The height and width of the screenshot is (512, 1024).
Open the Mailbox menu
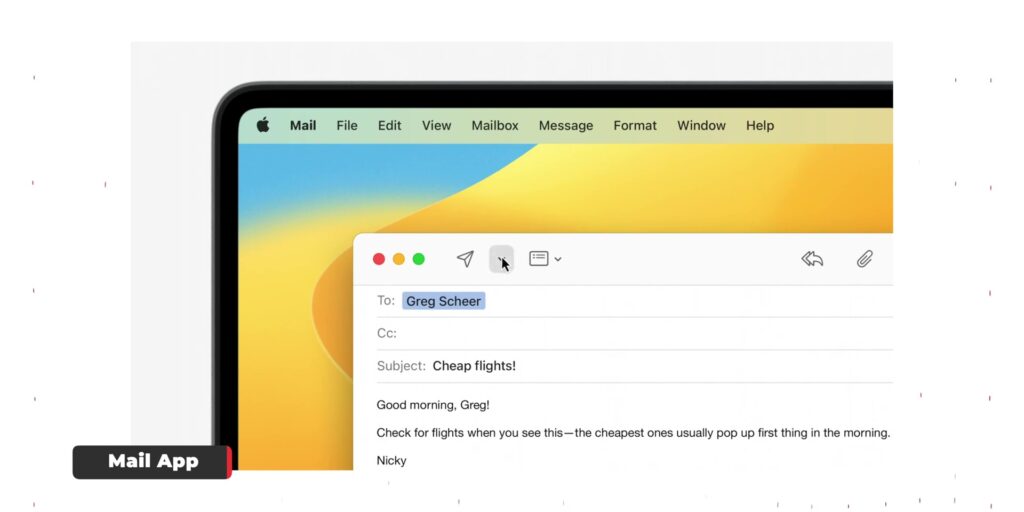click(x=495, y=125)
